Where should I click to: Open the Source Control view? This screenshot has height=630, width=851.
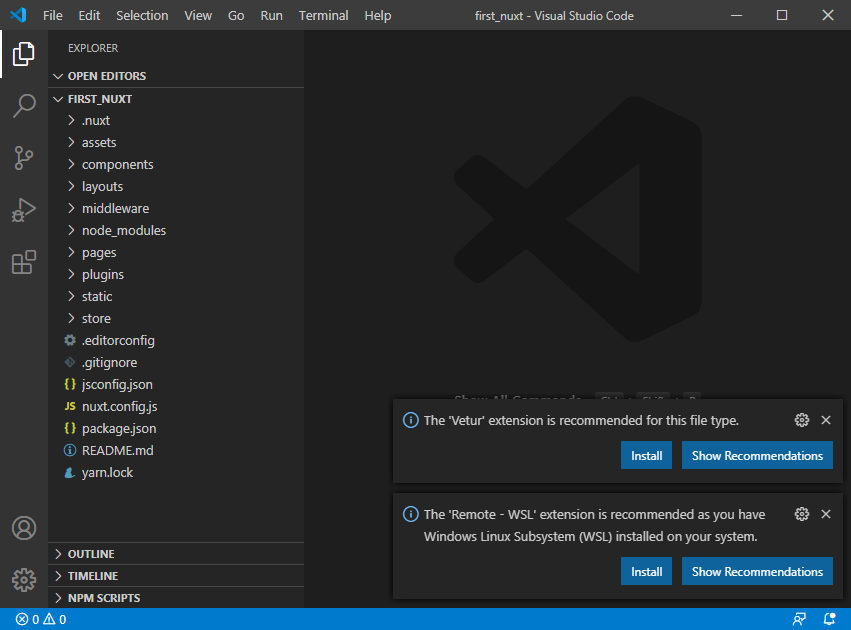(x=24, y=158)
